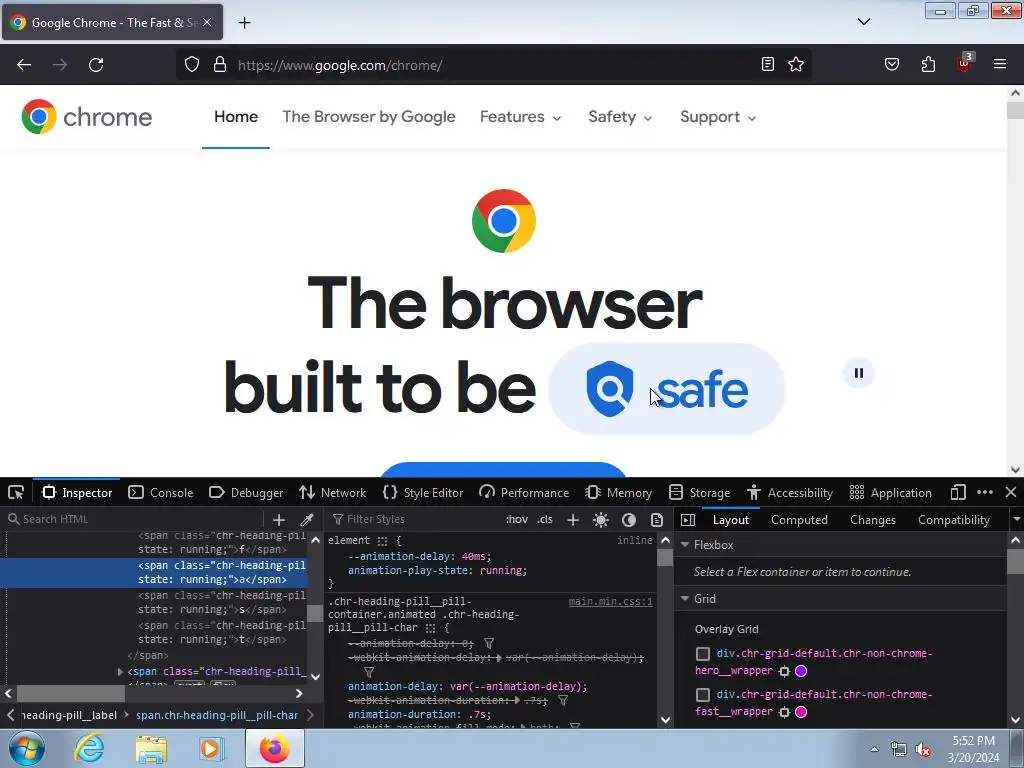Open the Application panel

click(891, 492)
